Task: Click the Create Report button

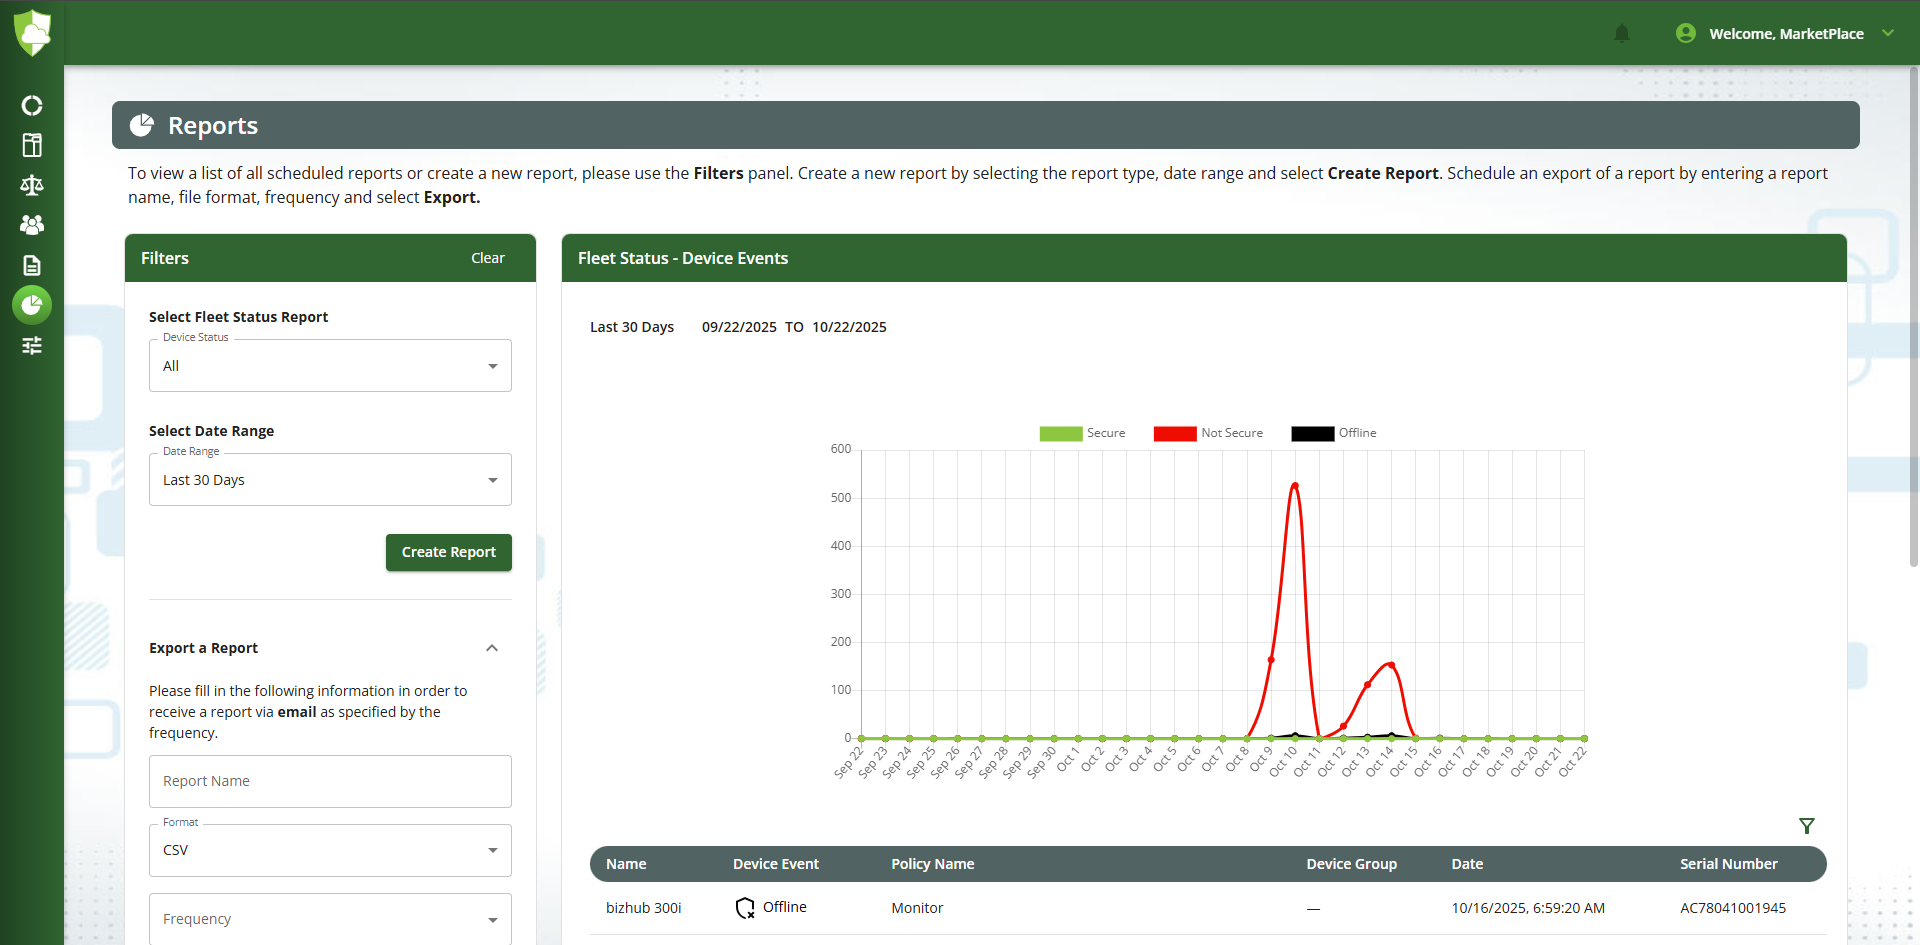Action: click(x=448, y=552)
